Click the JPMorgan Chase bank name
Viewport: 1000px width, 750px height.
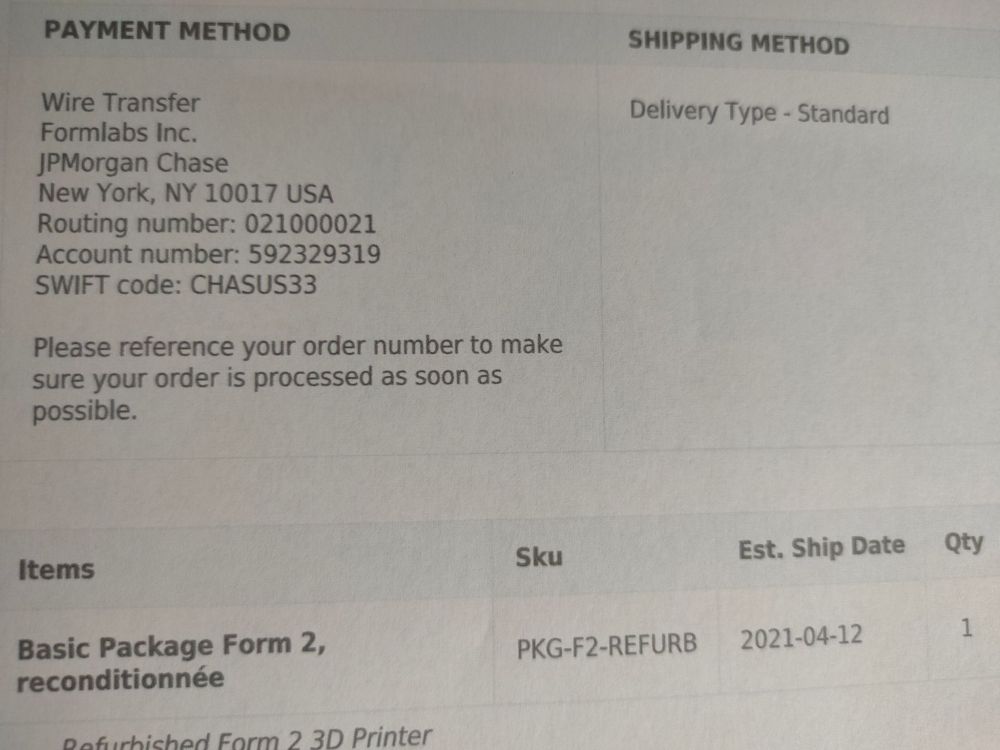click(x=134, y=163)
